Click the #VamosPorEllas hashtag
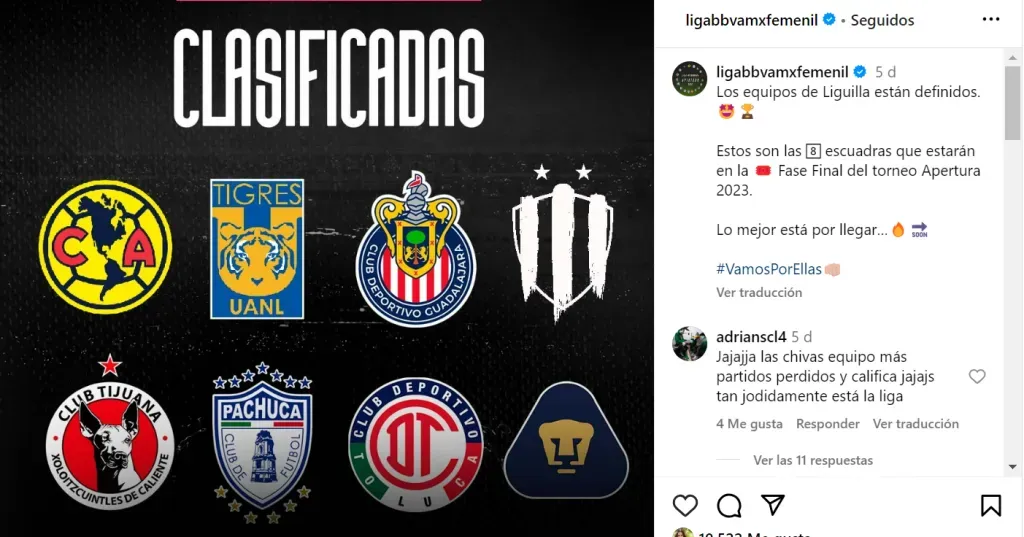The image size is (1024, 537). (769, 269)
